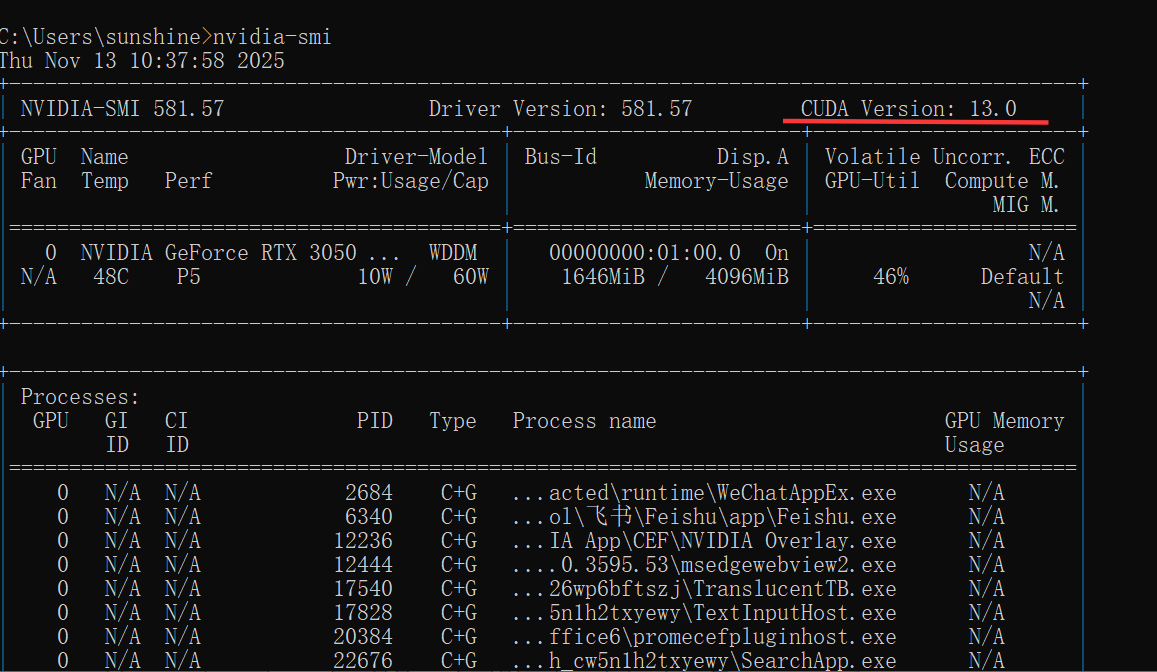Click the NVIDIA Overlay.exe process name

tap(788, 541)
